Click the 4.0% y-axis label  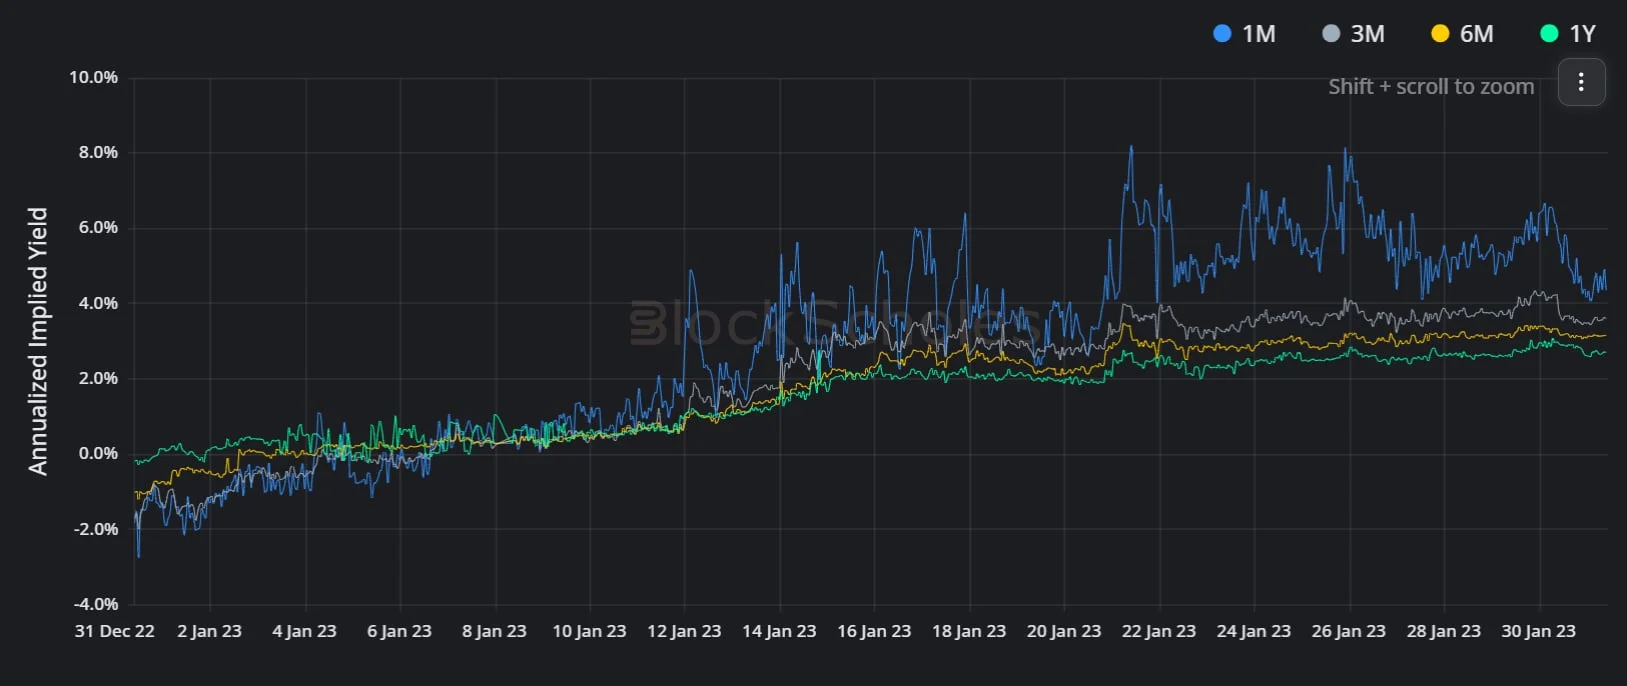[98, 303]
